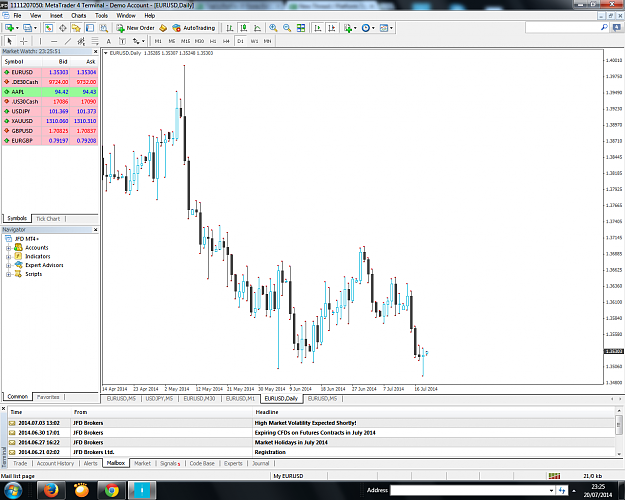
Task: Switch timeframe to W1
Action: pyautogui.click(x=254, y=41)
